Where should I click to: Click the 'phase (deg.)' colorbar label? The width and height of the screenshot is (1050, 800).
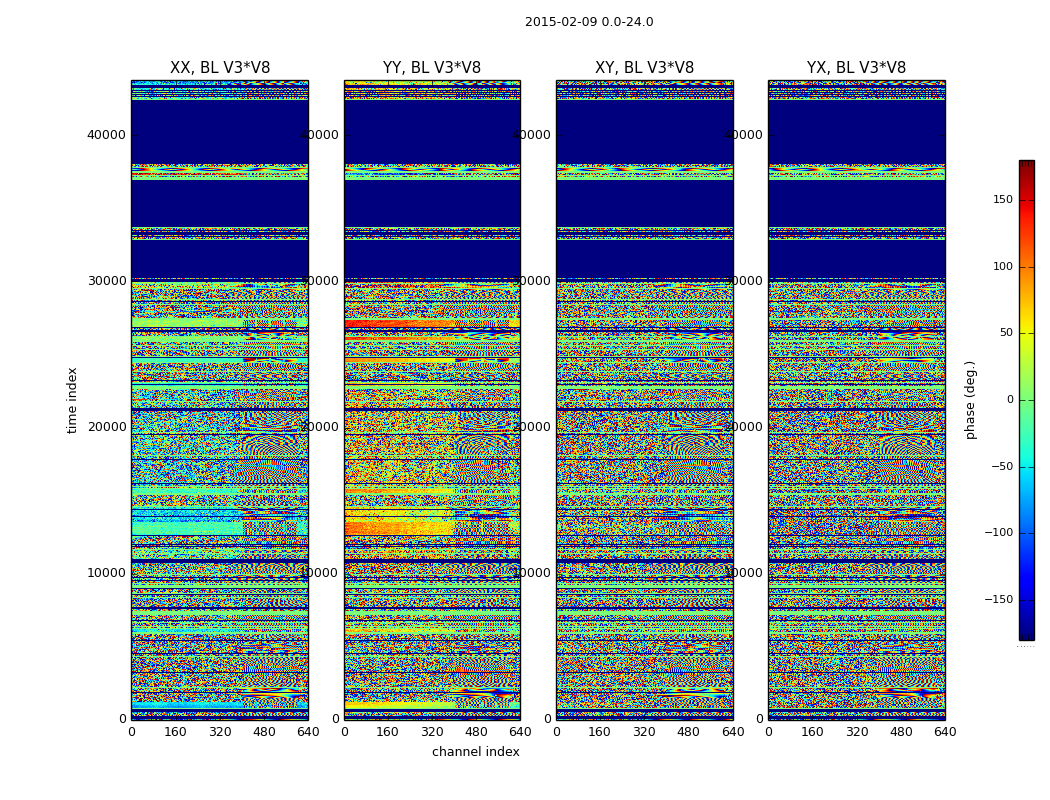(970, 400)
